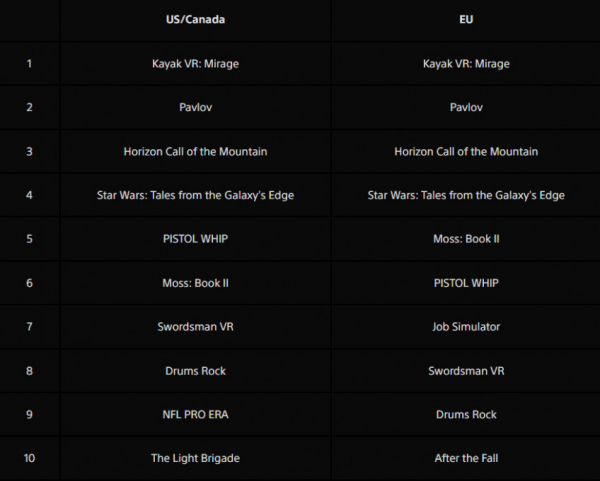Select Moss: Book II in rank 6 row
The image size is (600, 481).
pos(195,283)
